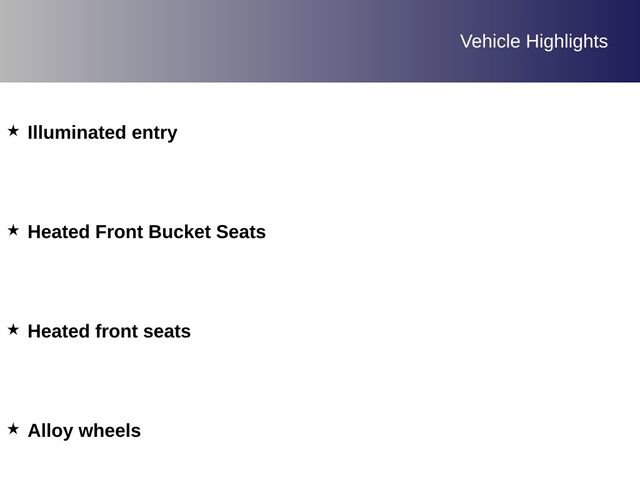Click the word Alloy in last item
Screen dimensions: 640x480
click(x=50, y=431)
